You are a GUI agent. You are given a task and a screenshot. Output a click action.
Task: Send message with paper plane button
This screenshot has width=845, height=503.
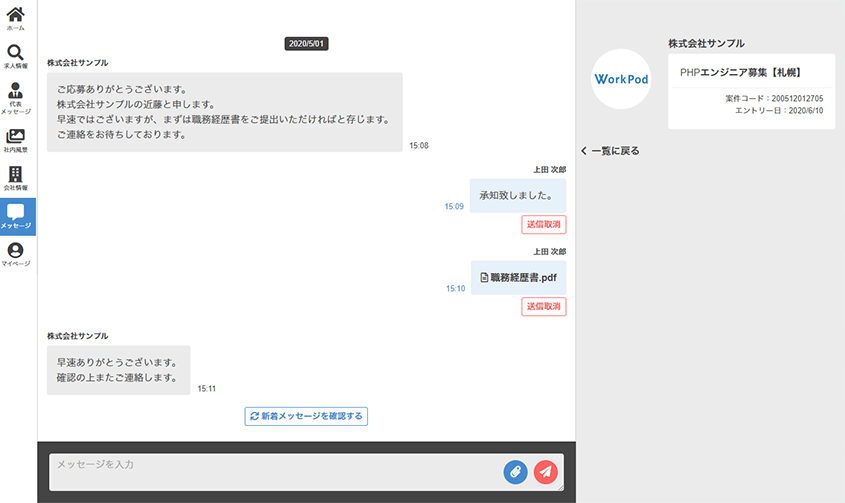545,472
